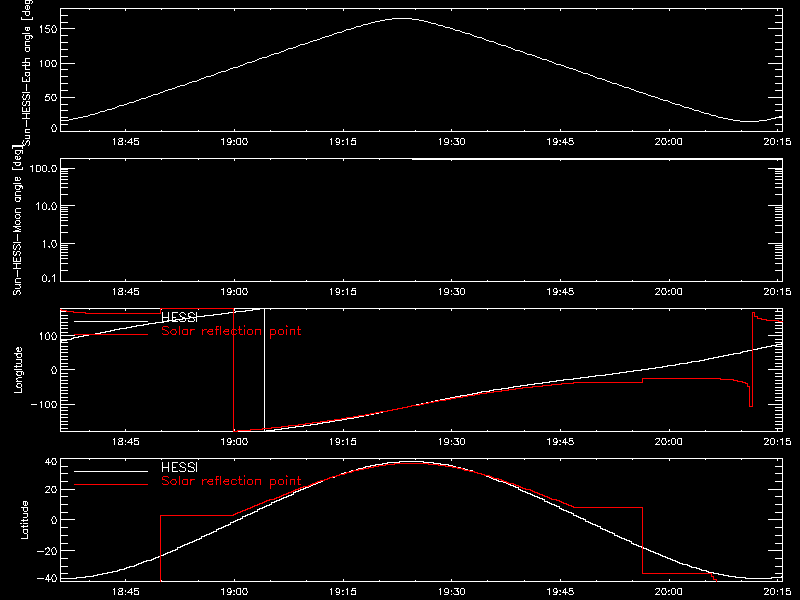Click 40 tick label on Latitude axis
This screenshot has height=600, width=800.
51,462
